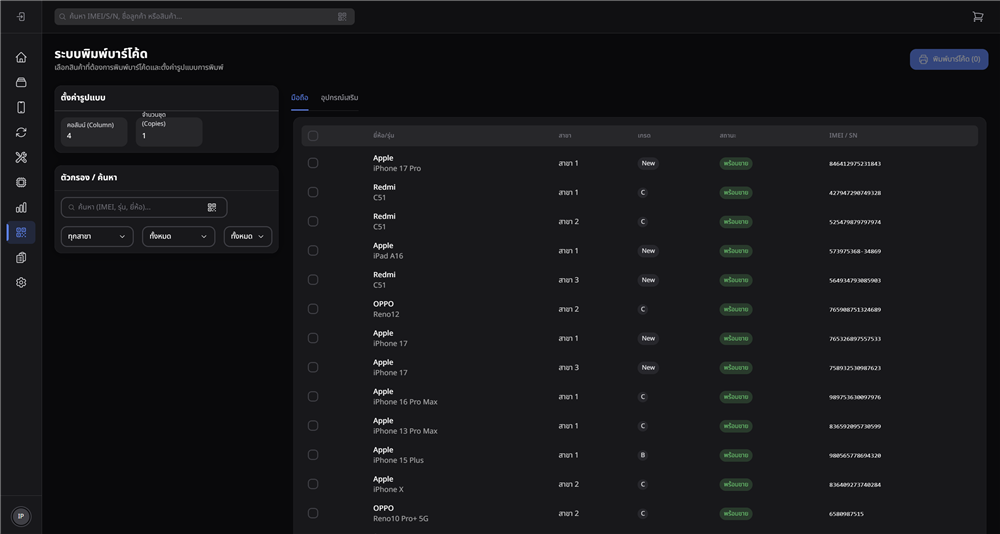This screenshot has width=1000, height=534.
Task: Check the Apple iPhone X row checkbox
Action: (312, 484)
